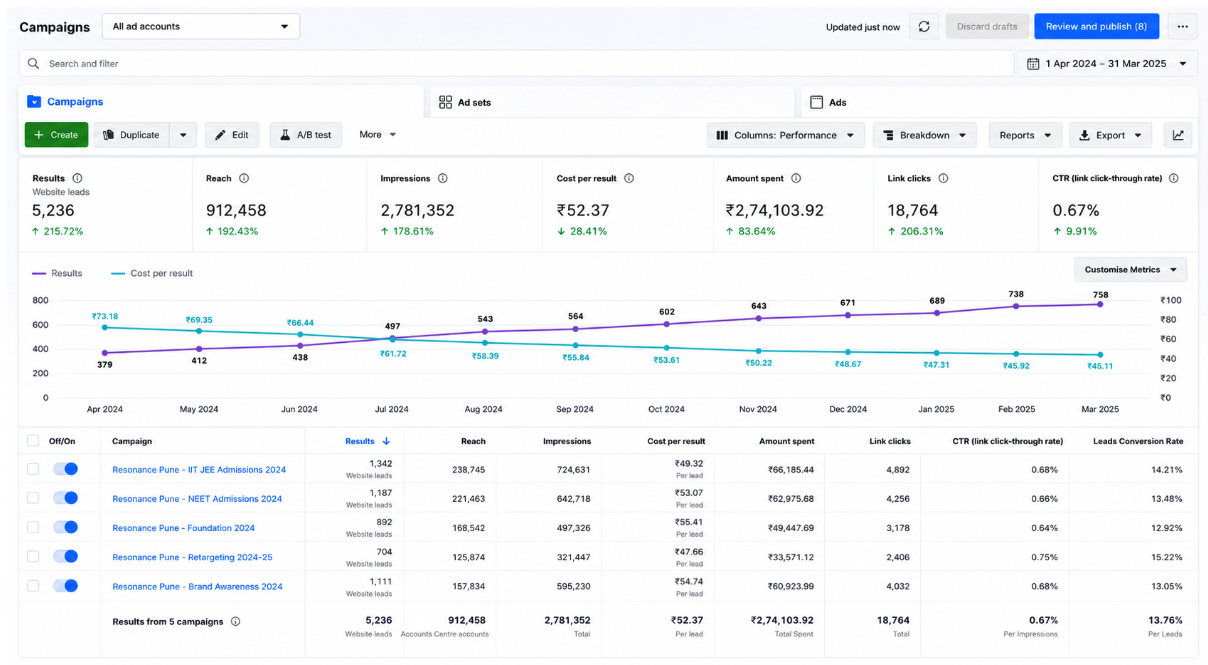The width and height of the screenshot is (1208, 665).
Task: Switch to the Ad sets tab
Action: coord(612,102)
